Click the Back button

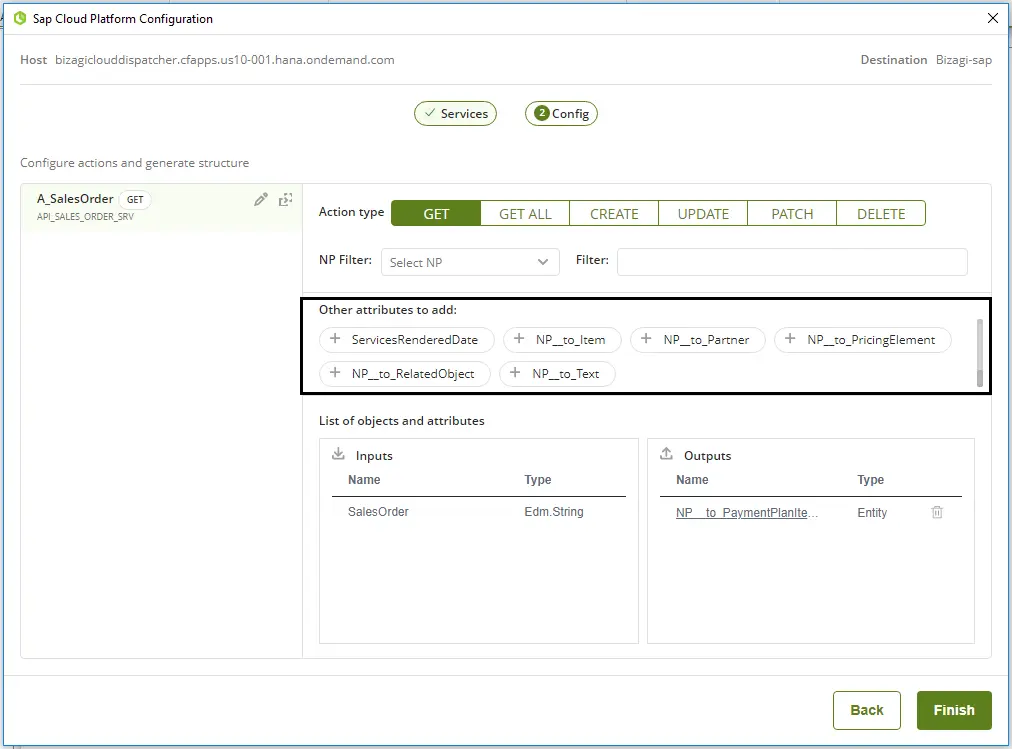coord(867,710)
